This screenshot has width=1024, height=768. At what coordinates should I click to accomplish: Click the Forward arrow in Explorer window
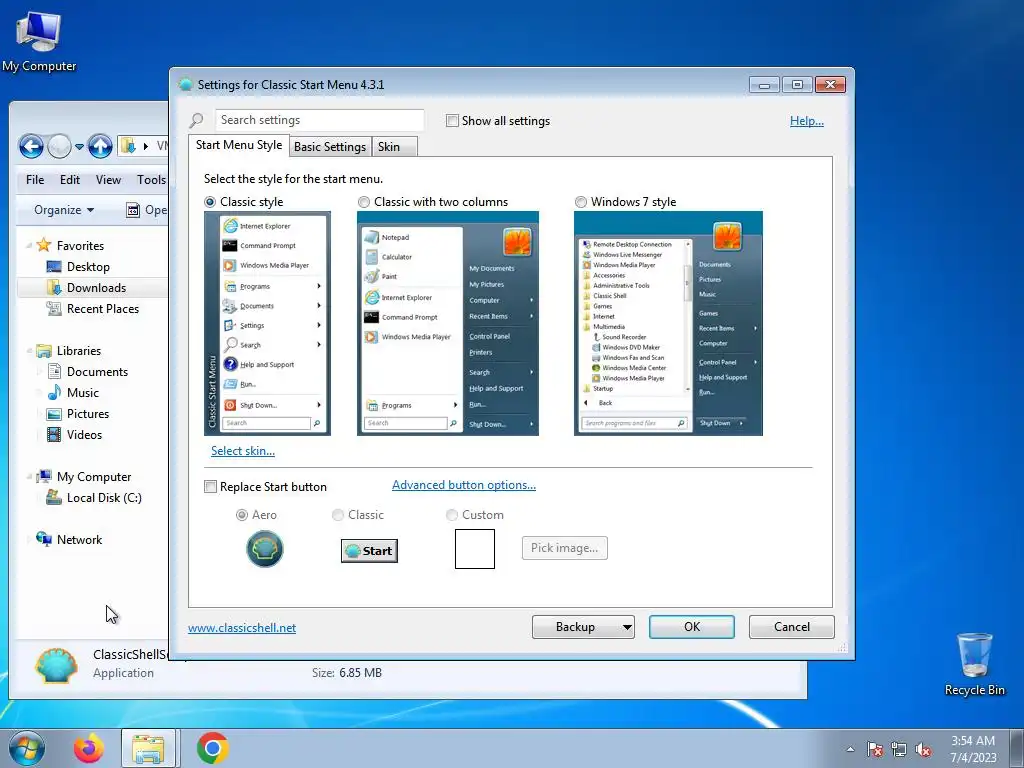pos(59,146)
